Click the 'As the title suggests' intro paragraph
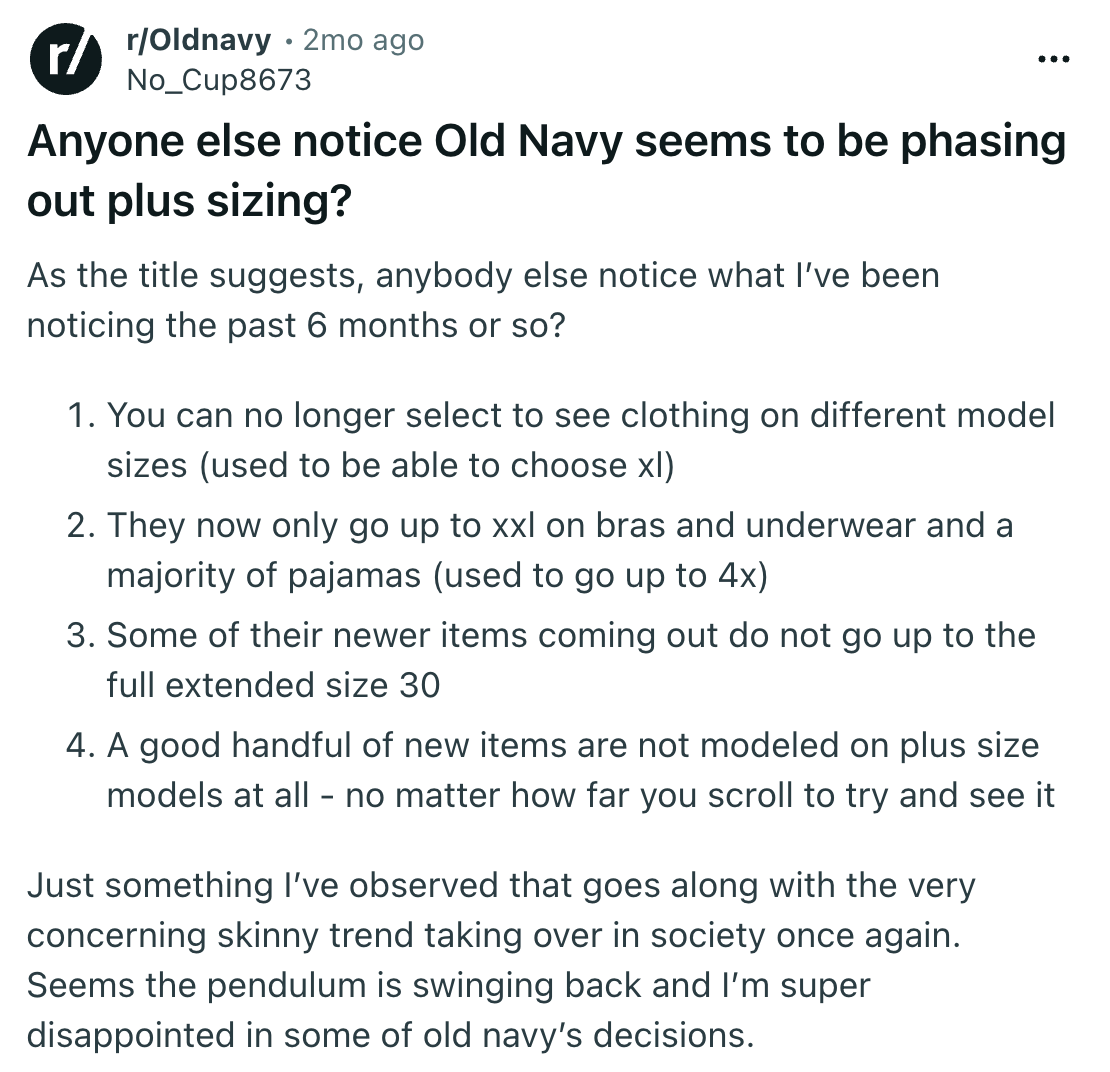Viewport: 1110px width, 1072px height. (482, 275)
